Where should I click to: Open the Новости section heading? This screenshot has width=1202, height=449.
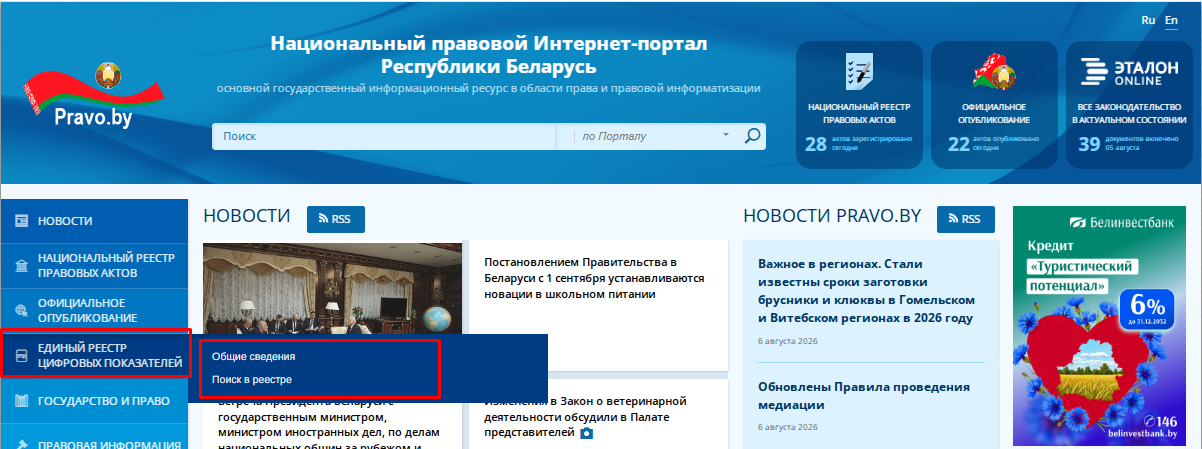pyautogui.click(x=247, y=216)
